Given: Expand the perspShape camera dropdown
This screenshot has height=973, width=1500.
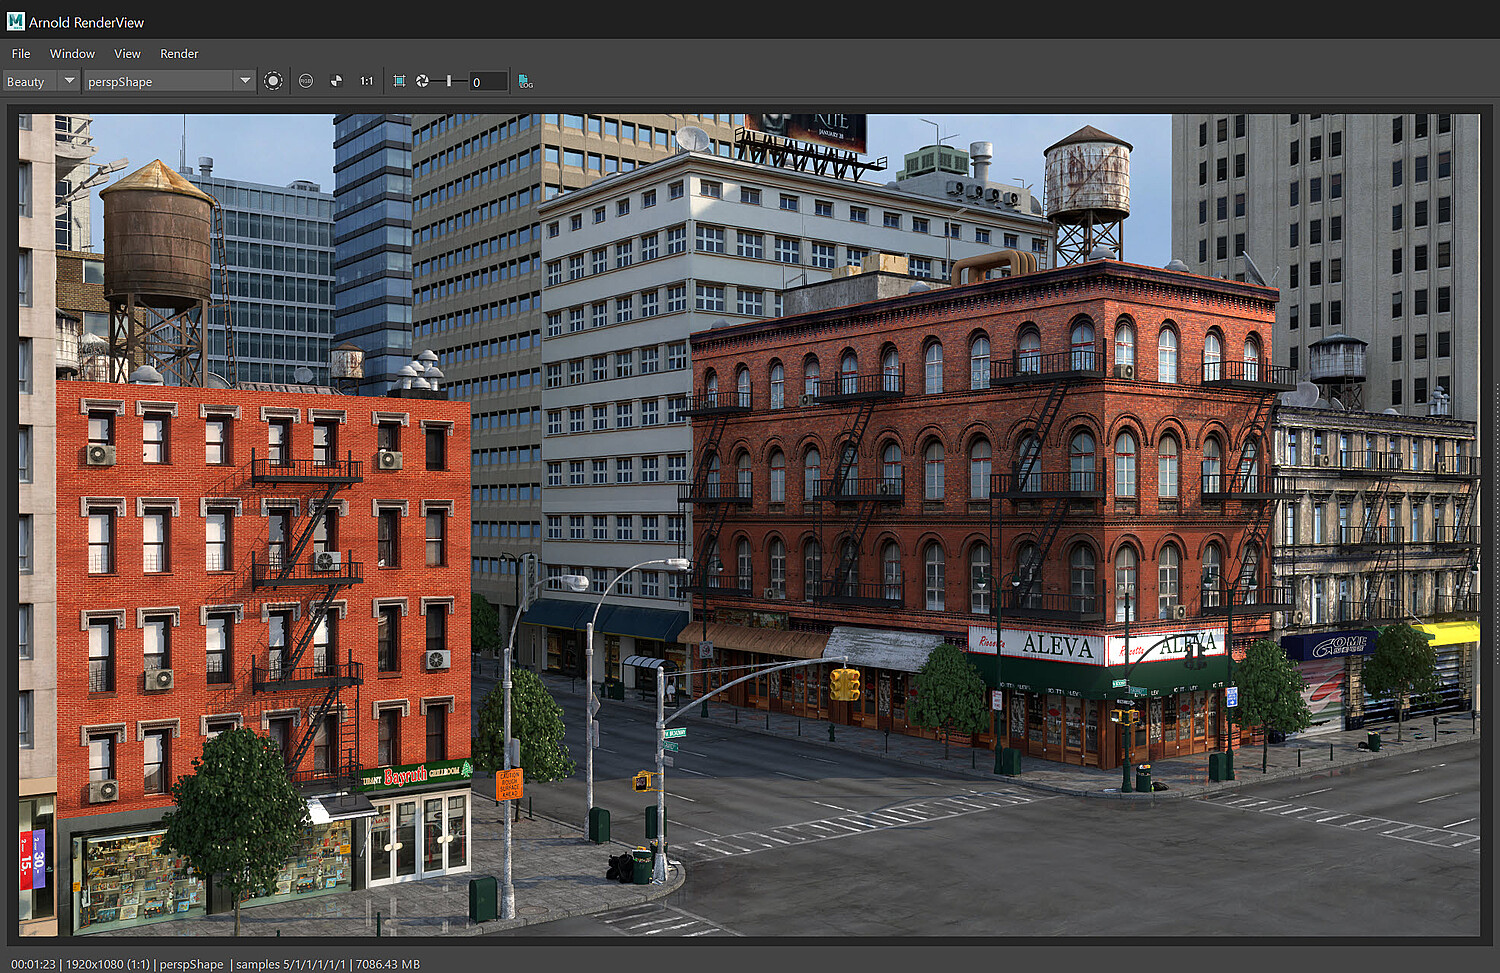Looking at the screenshot, I should [245, 81].
